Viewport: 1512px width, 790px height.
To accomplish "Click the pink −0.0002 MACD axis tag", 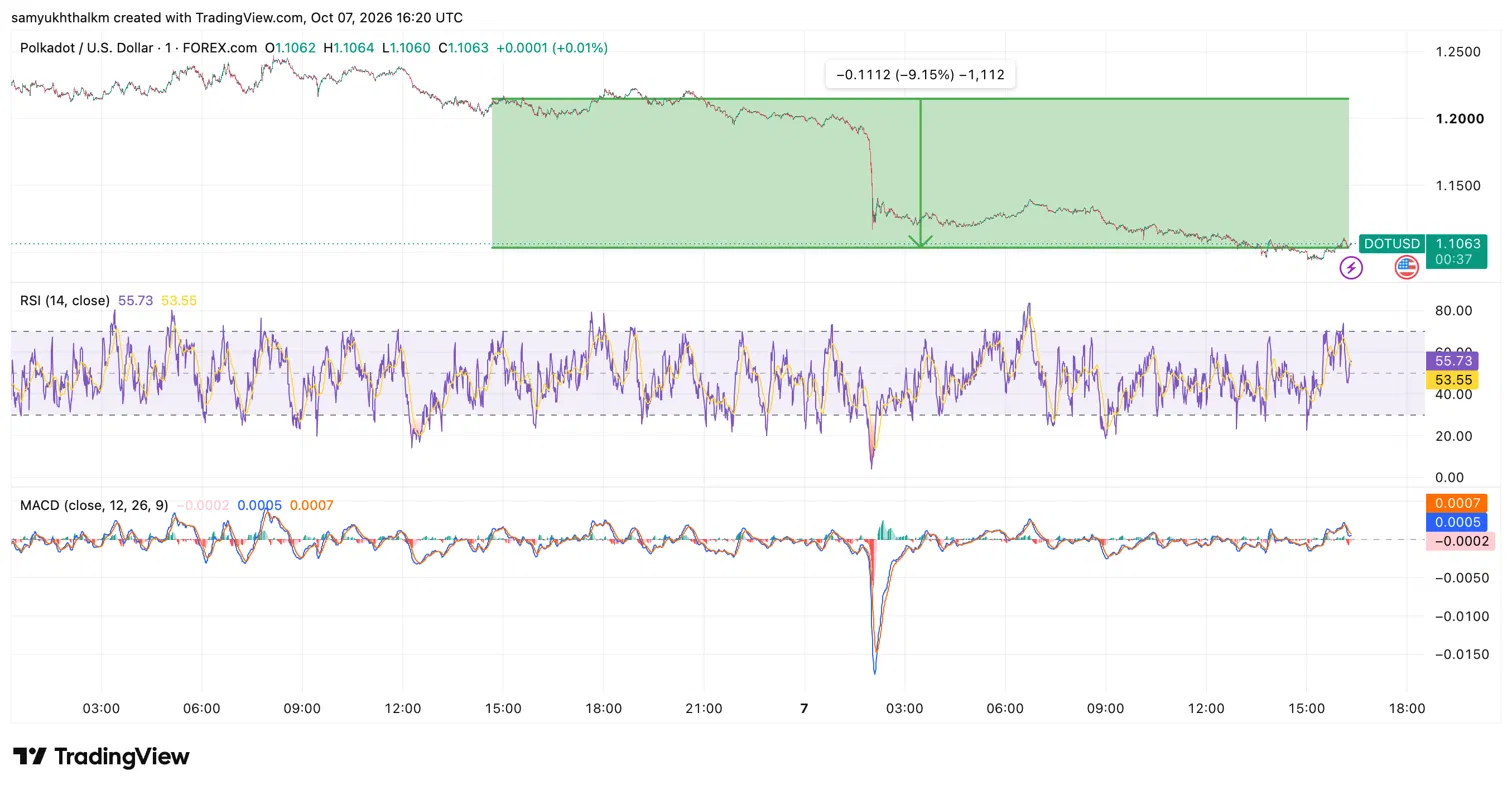I will click(1461, 541).
